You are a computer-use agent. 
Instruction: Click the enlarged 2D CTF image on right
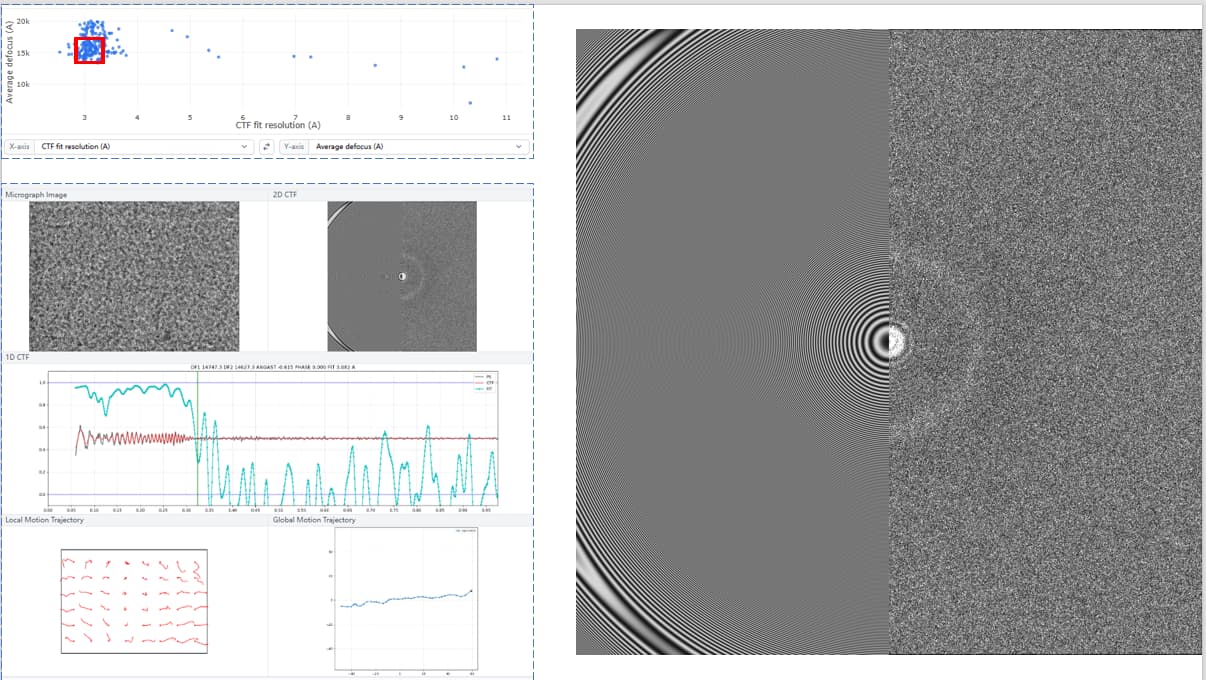point(889,342)
